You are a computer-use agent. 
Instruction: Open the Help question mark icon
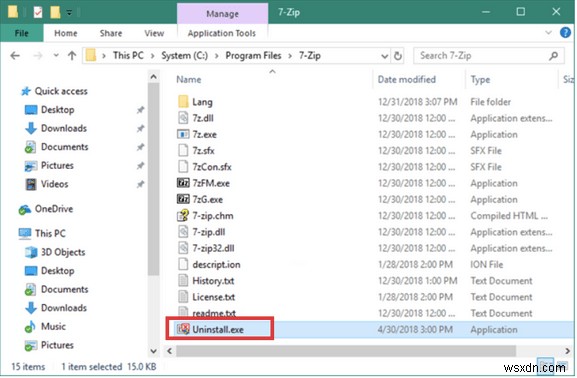(565, 33)
